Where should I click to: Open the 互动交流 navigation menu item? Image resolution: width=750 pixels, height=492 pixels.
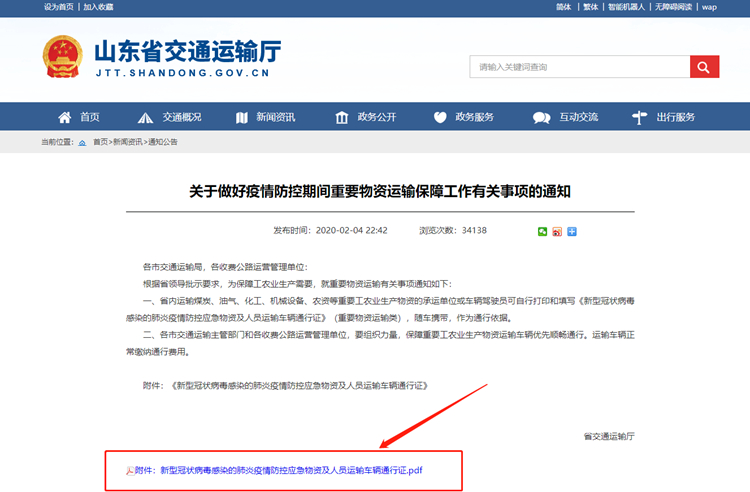[x=579, y=117]
